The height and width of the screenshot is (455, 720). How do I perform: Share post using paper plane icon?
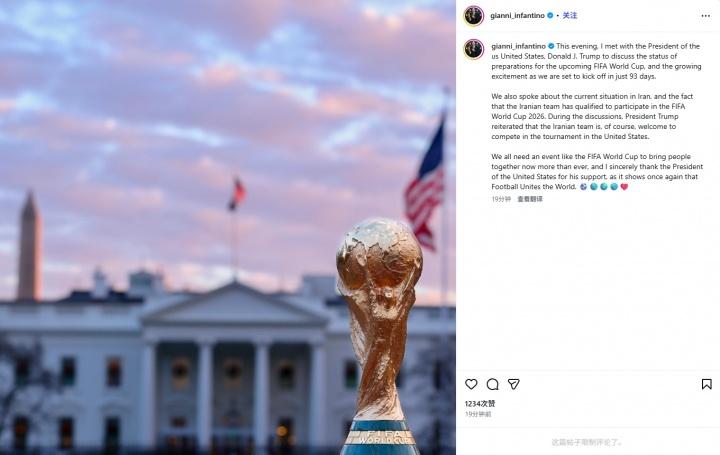pos(513,384)
